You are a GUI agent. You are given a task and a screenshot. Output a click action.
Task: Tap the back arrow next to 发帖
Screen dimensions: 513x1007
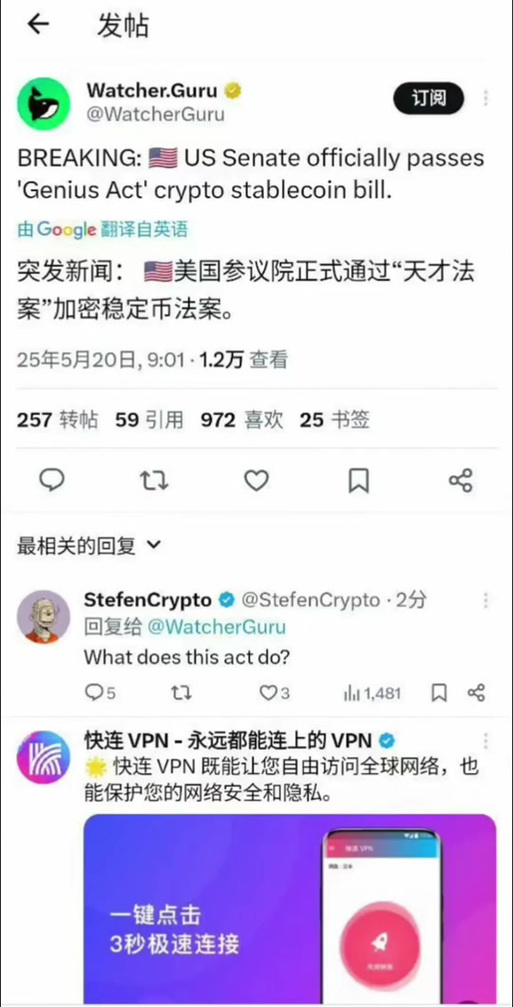[38, 24]
